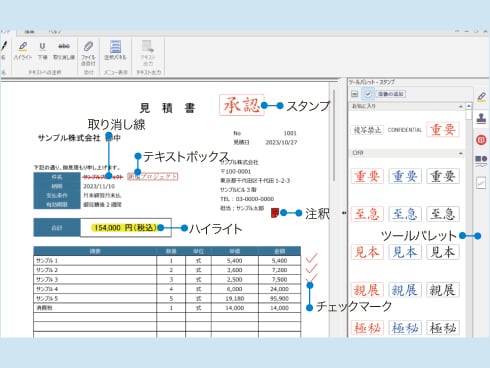Click the 画像の追加 button

coord(391,94)
